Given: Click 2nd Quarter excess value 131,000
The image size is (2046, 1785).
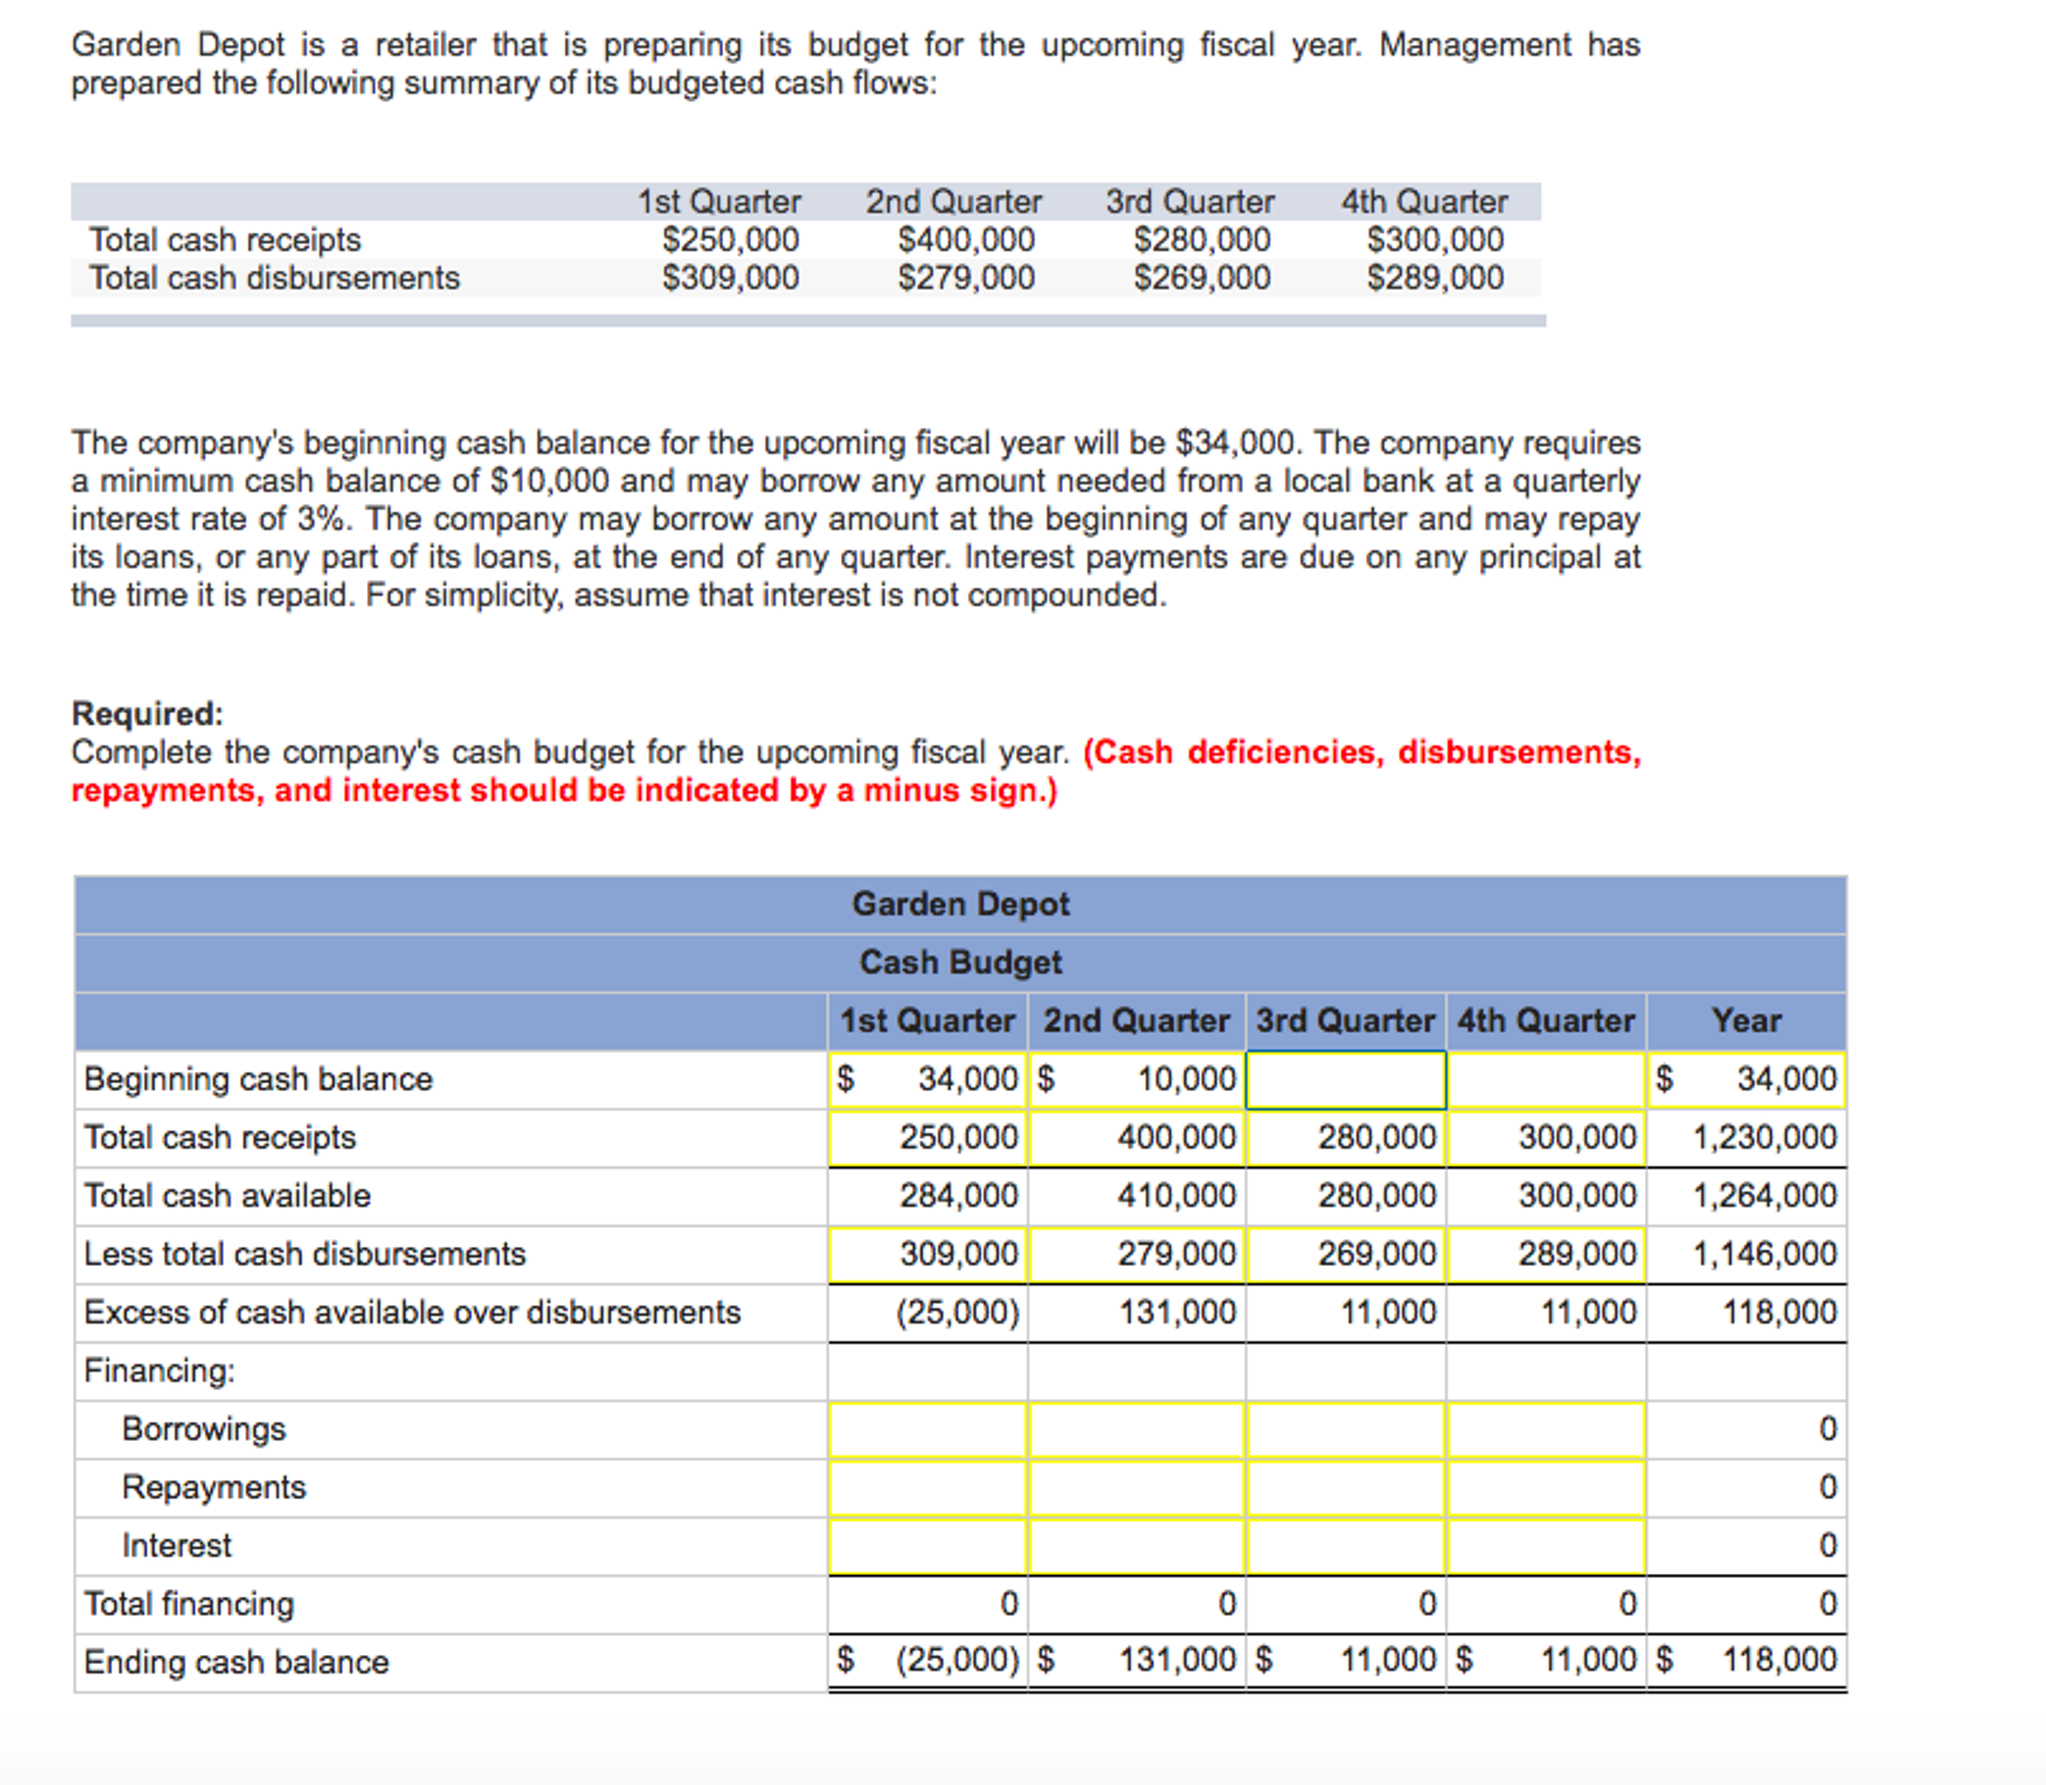Looking at the screenshot, I should coord(1178,1312).
